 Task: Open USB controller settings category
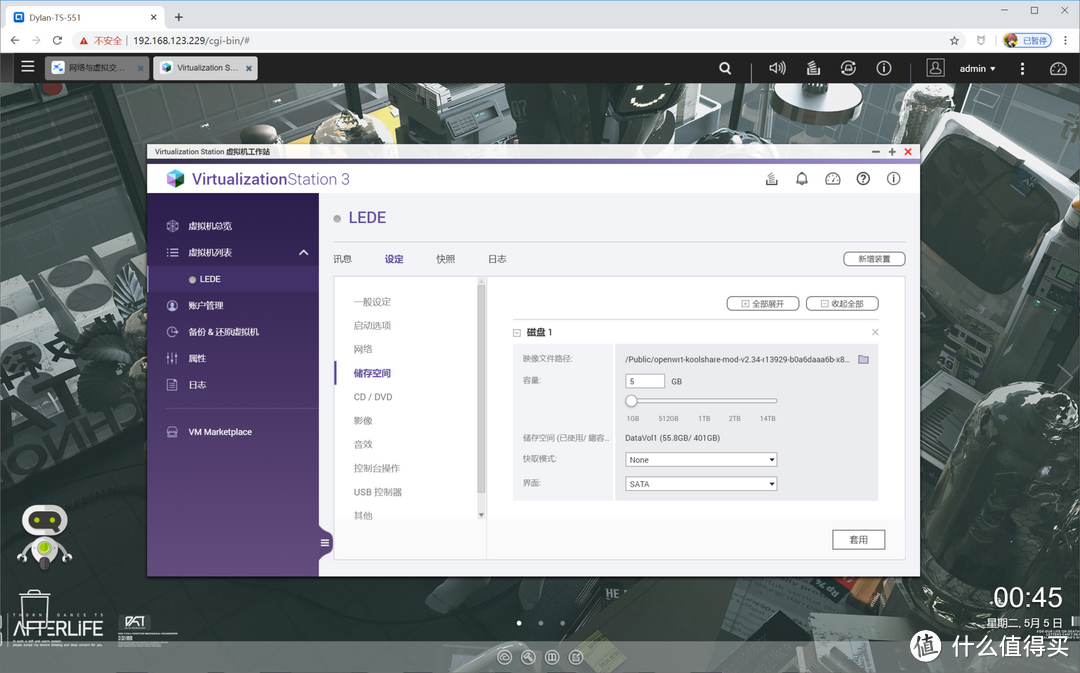coord(377,492)
